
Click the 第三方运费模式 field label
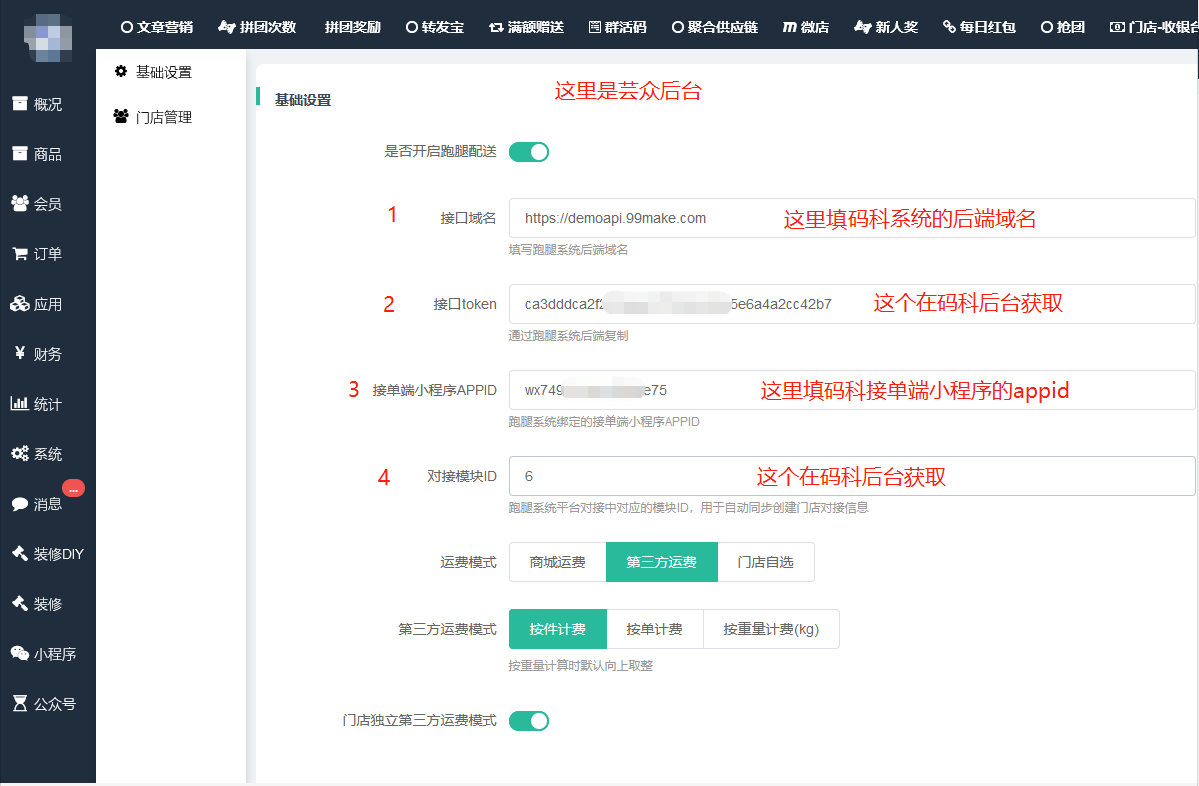pyautogui.click(x=447, y=629)
